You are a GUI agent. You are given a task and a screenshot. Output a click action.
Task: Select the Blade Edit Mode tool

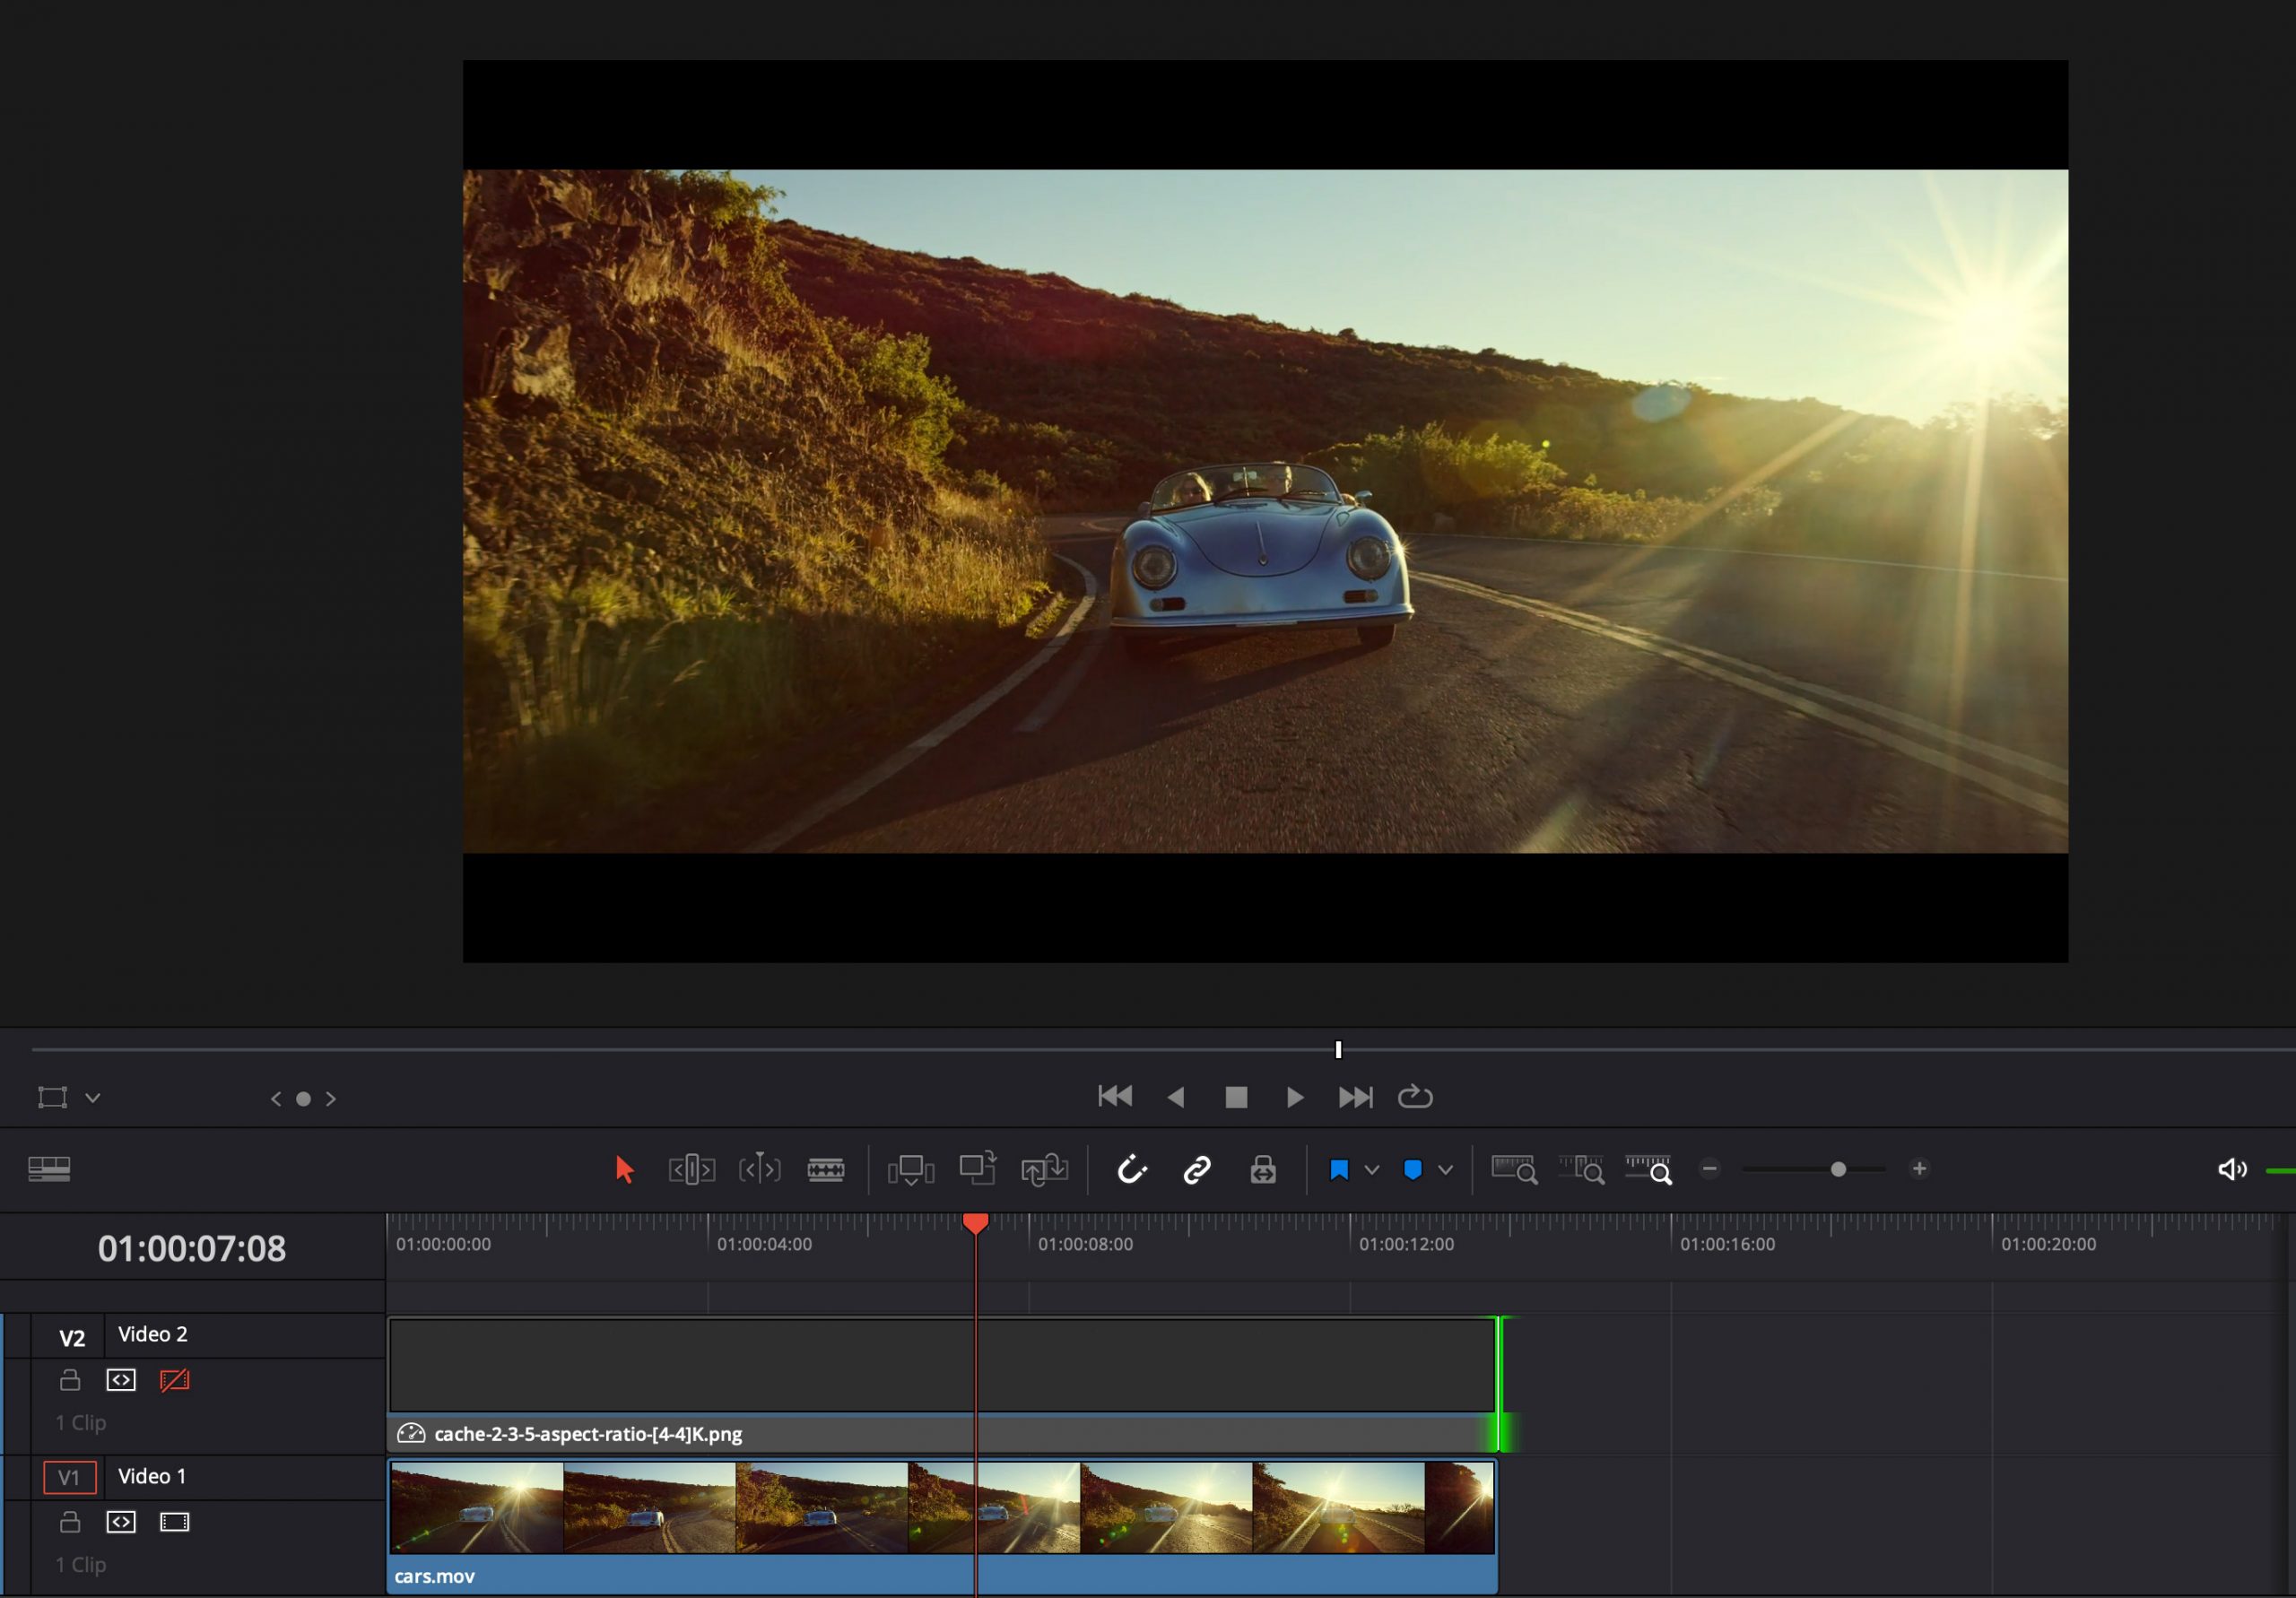(826, 1169)
